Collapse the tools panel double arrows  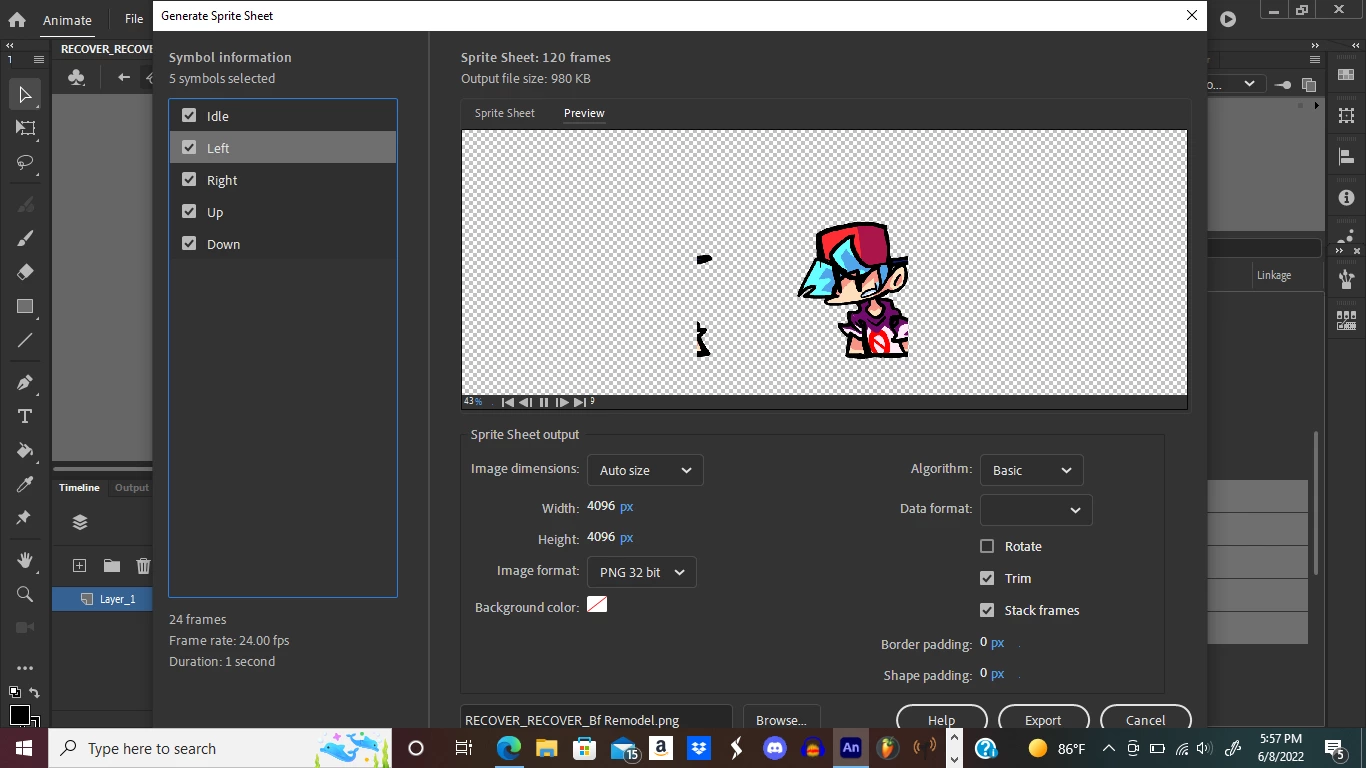pyautogui.click(x=9, y=46)
